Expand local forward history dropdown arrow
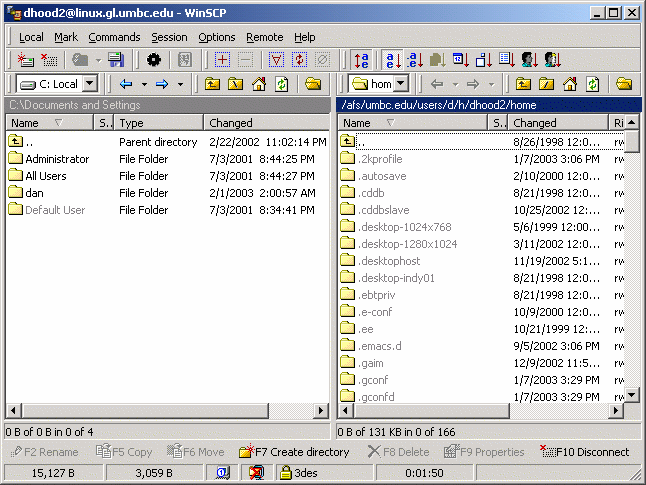 (180, 84)
